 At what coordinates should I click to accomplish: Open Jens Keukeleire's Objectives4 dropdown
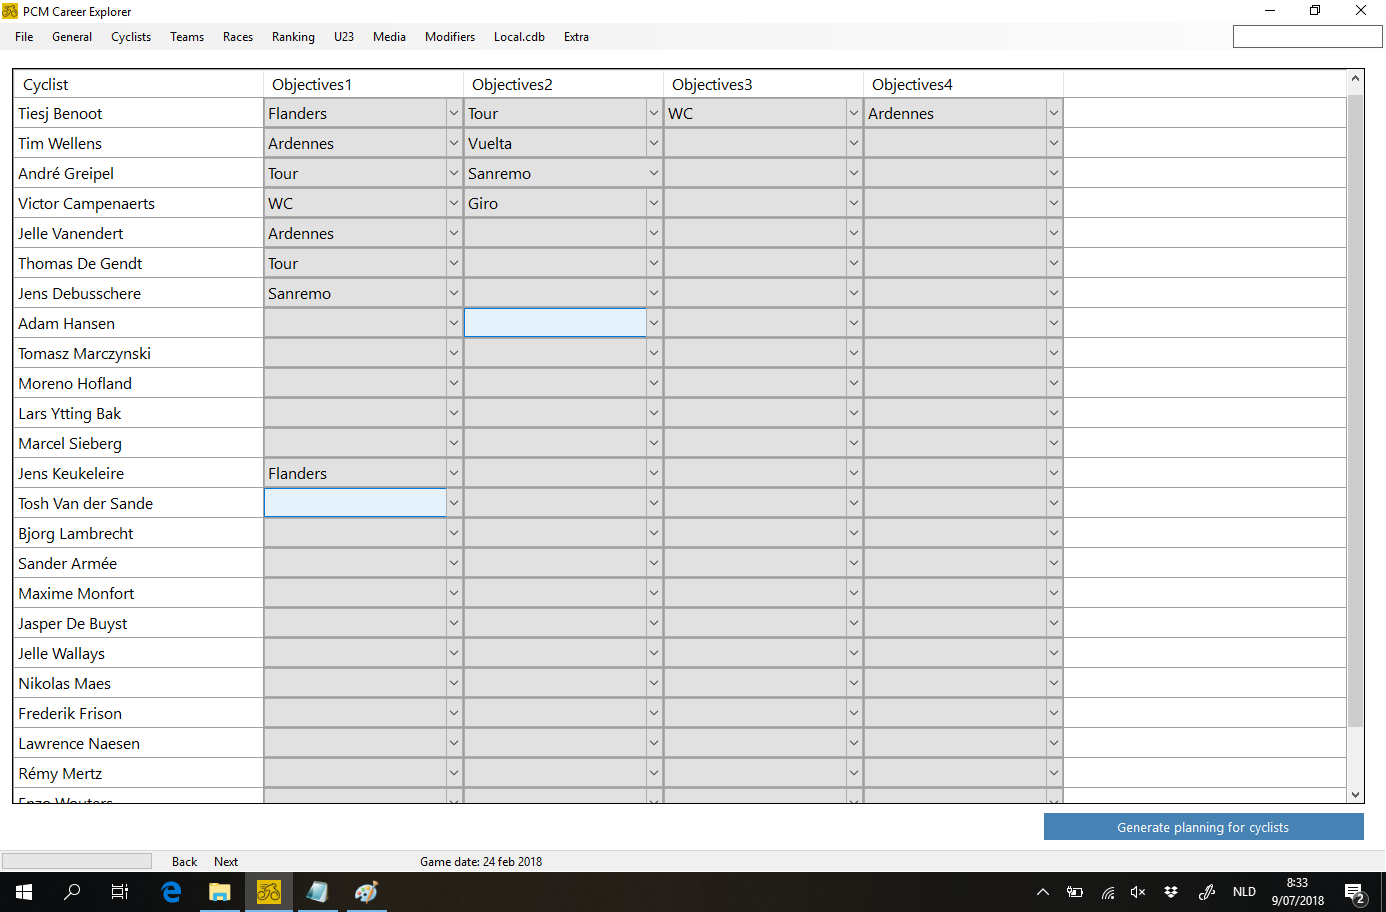(1053, 474)
